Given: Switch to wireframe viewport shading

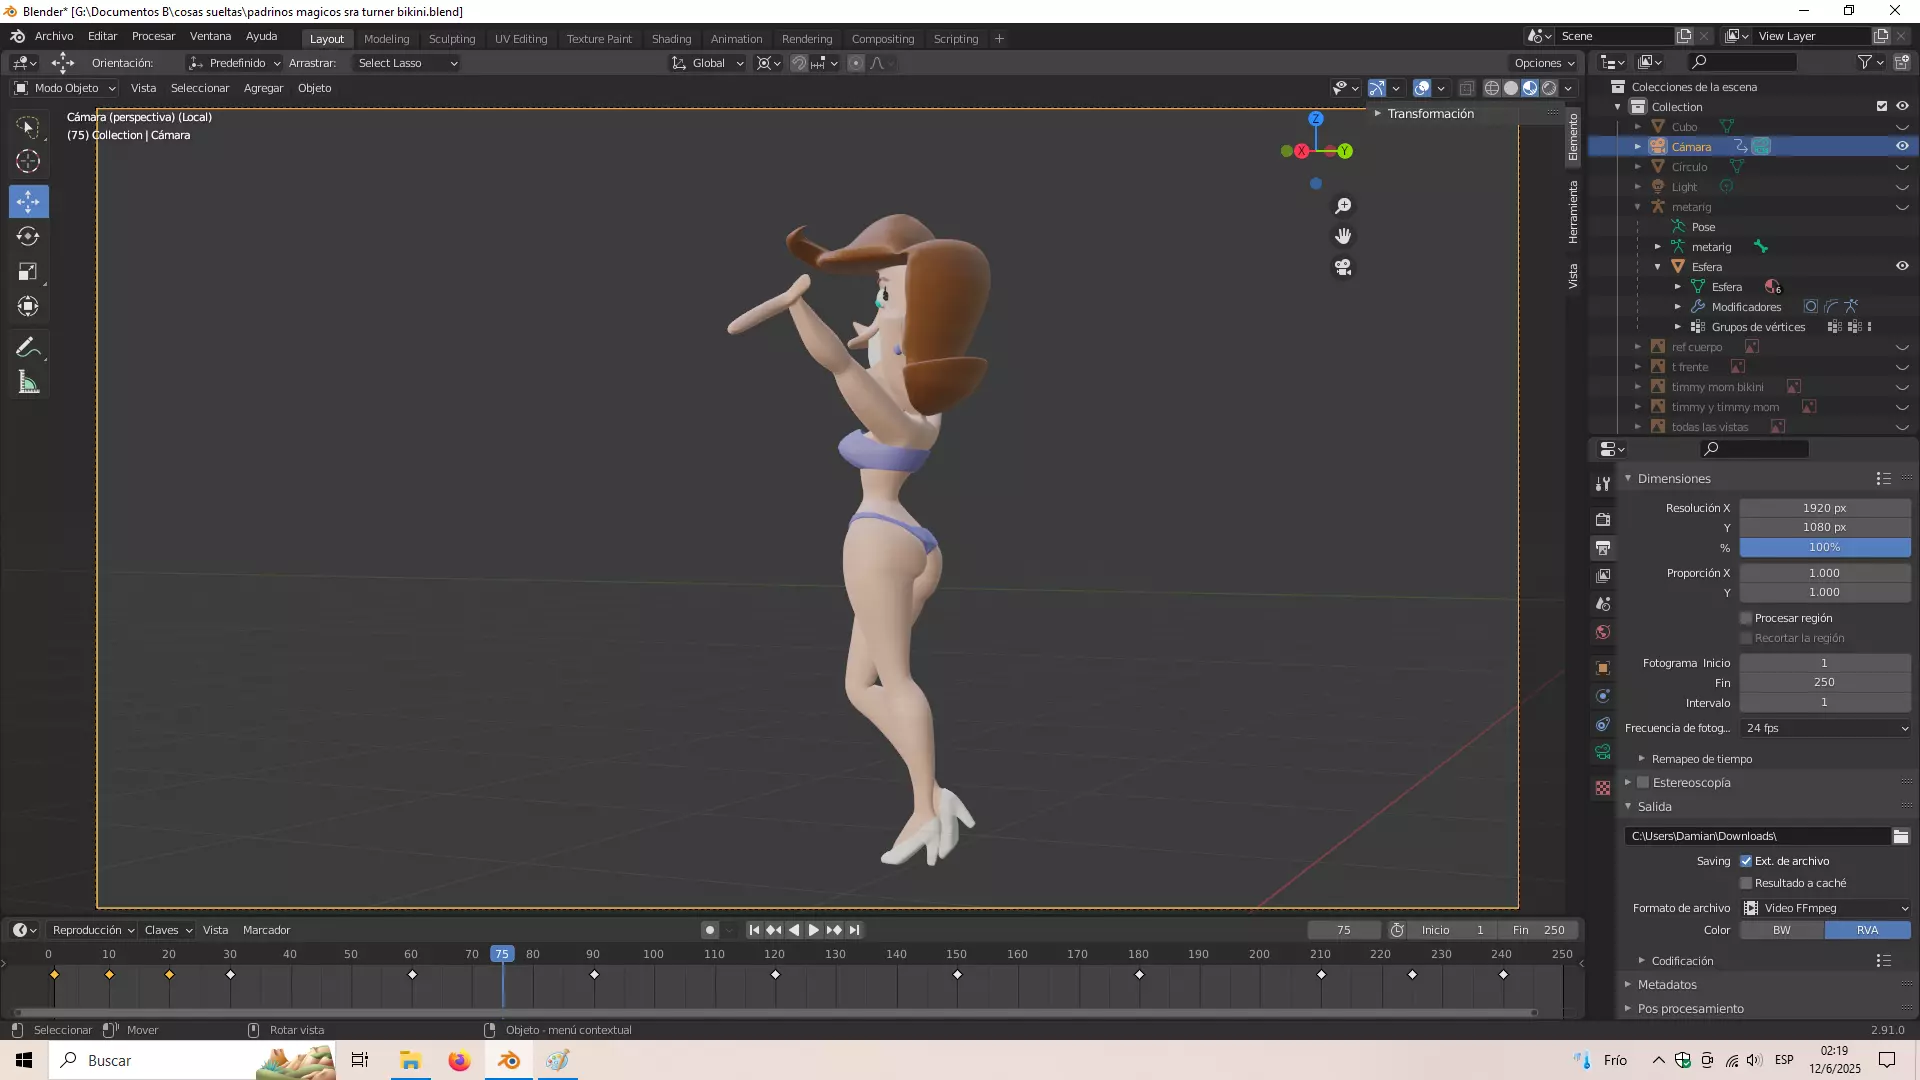Looking at the screenshot, I should [1491, 88].
